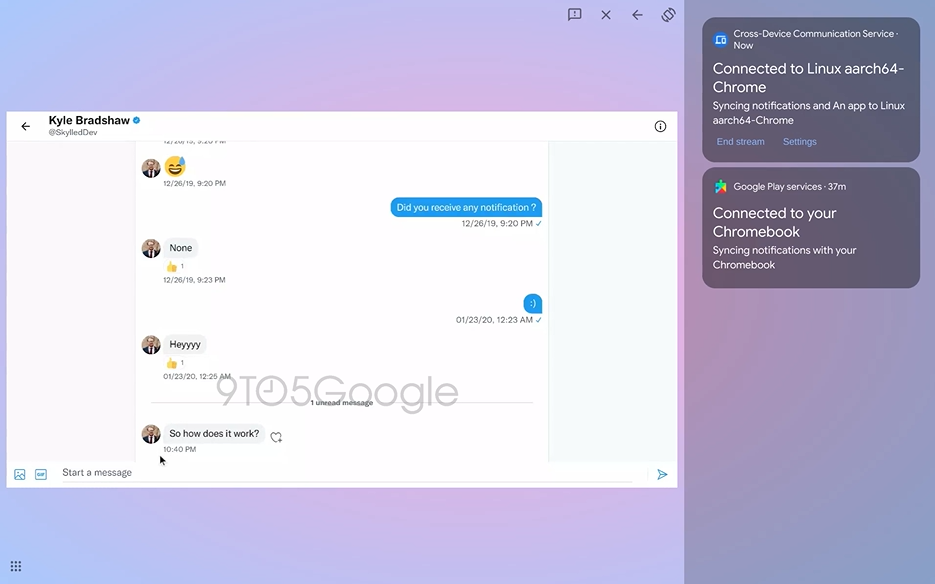The height and width of the screenshot is (584, 935).
Task: Click the laughing emoji message
Action: point(175,166)
